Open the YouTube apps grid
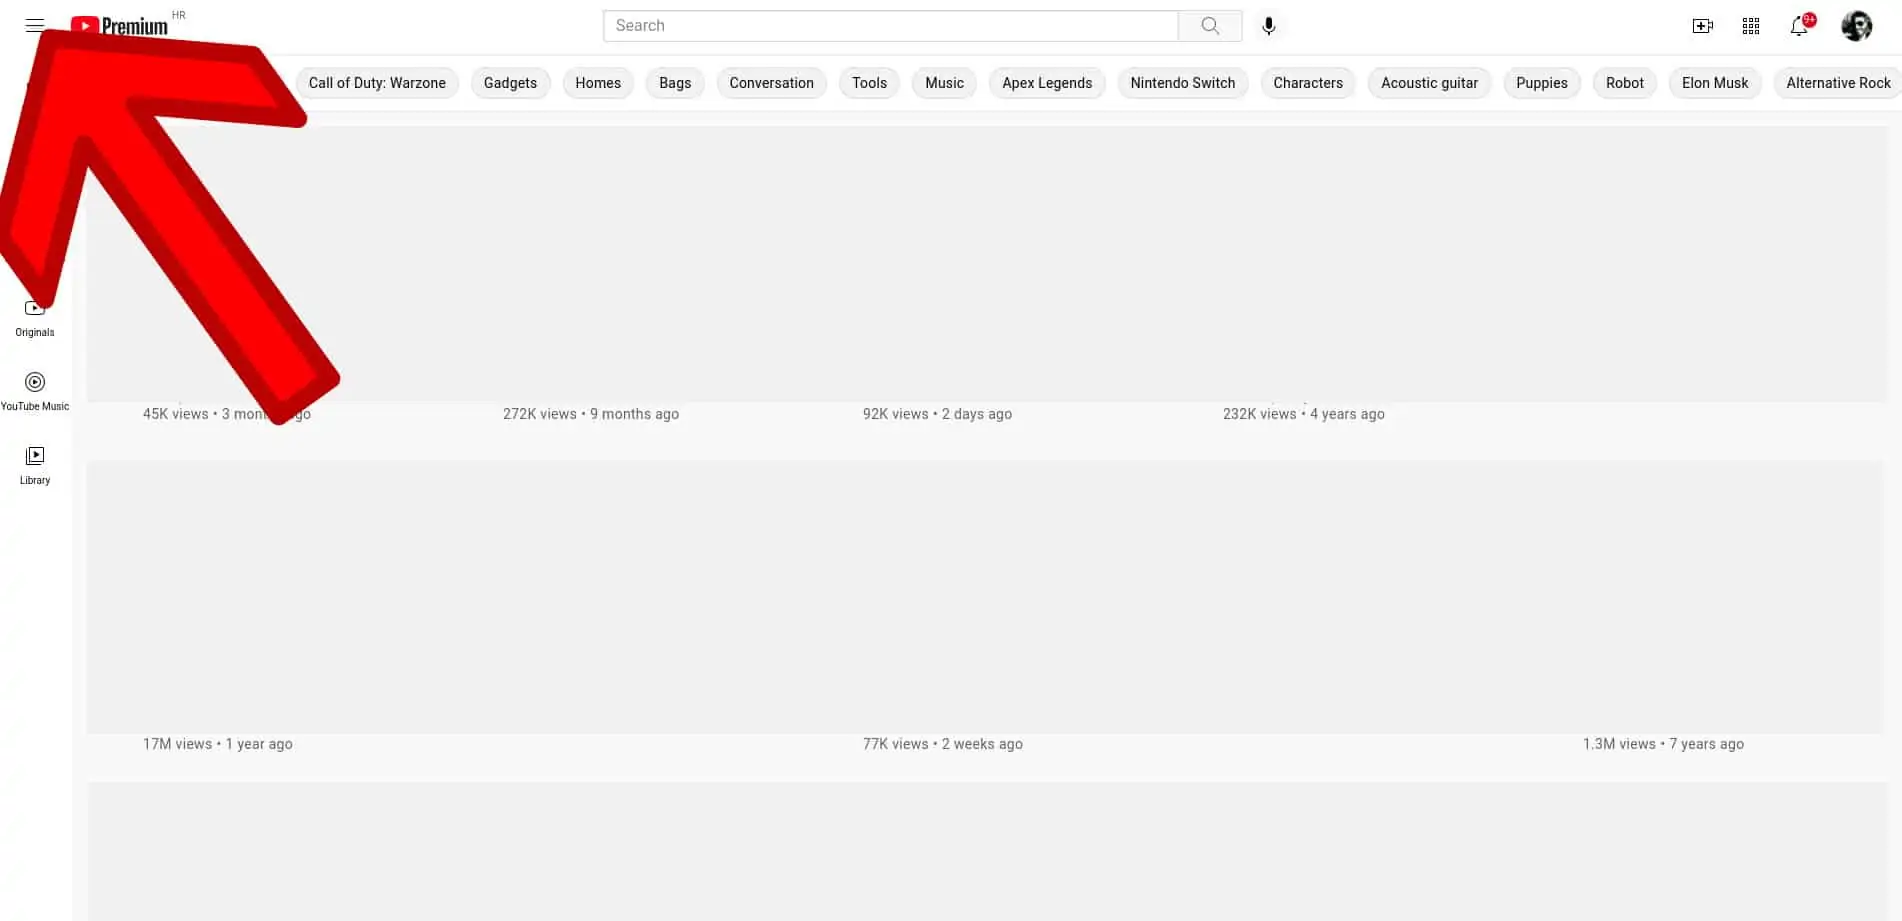The height and width of the screenshot is (921, 1902). click(x=1751, y=26)
